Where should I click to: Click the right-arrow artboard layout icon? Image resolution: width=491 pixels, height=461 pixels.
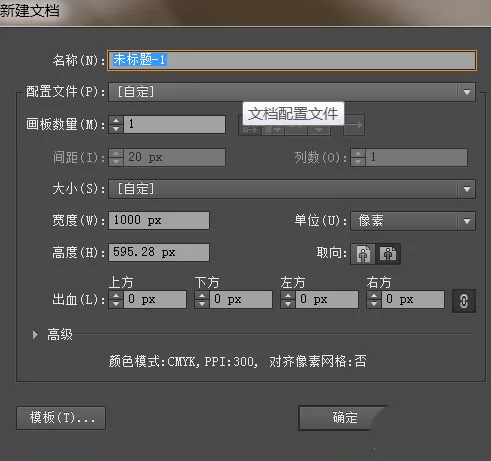pos(354,125)
